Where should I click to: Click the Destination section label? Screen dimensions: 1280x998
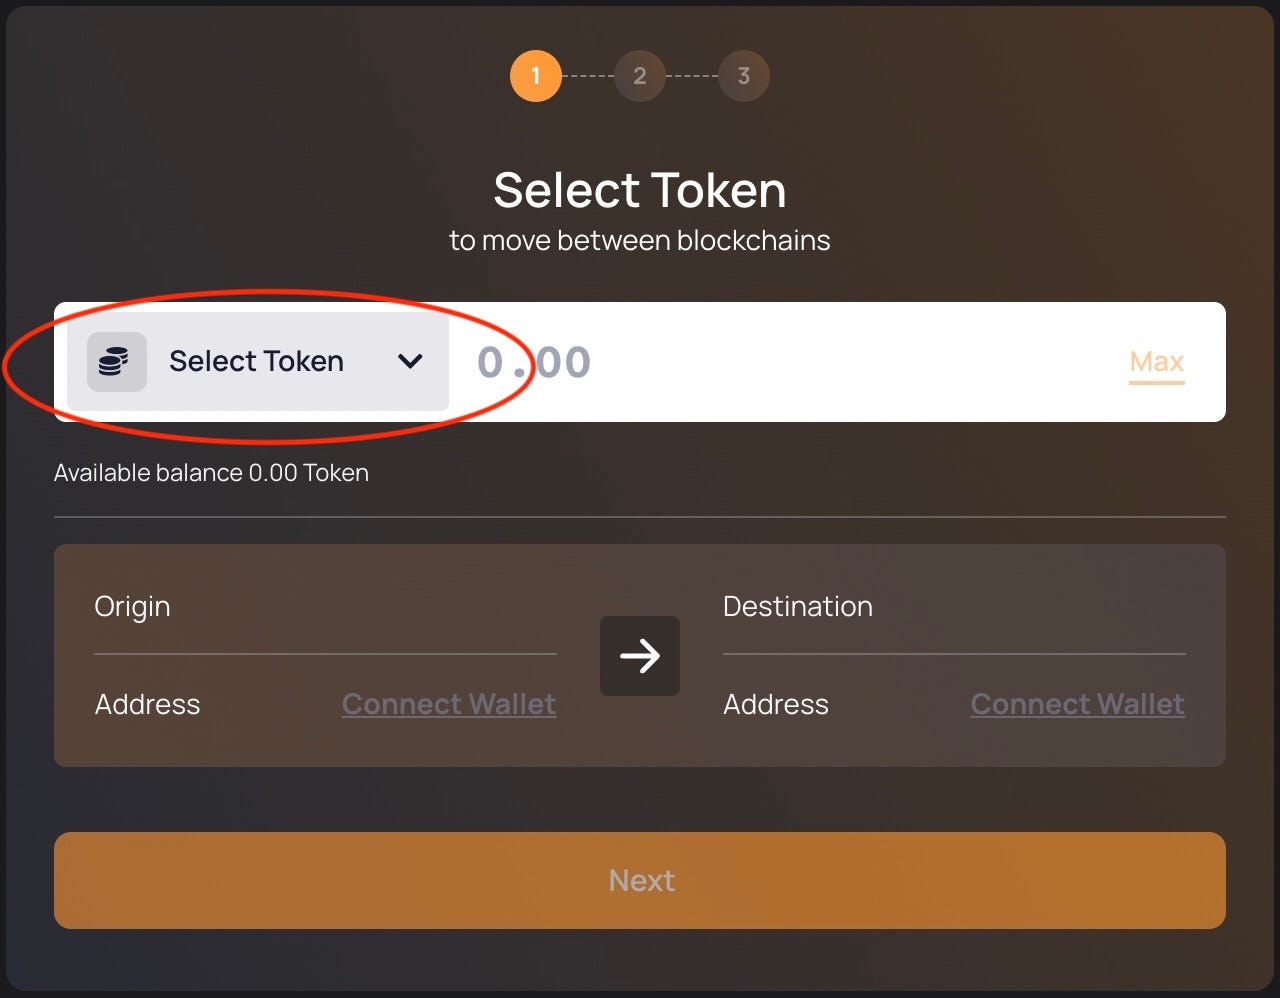(797, 606)
